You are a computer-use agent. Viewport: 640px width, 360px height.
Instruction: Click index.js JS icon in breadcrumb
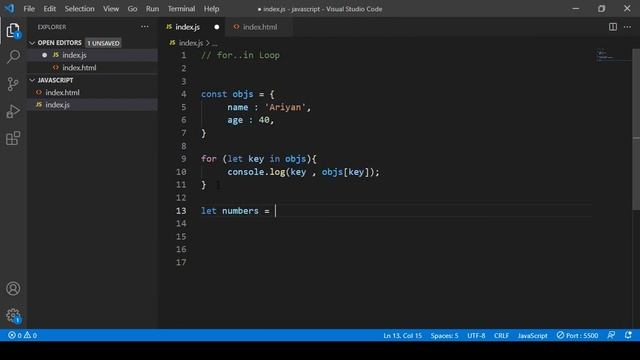[173, 42]
